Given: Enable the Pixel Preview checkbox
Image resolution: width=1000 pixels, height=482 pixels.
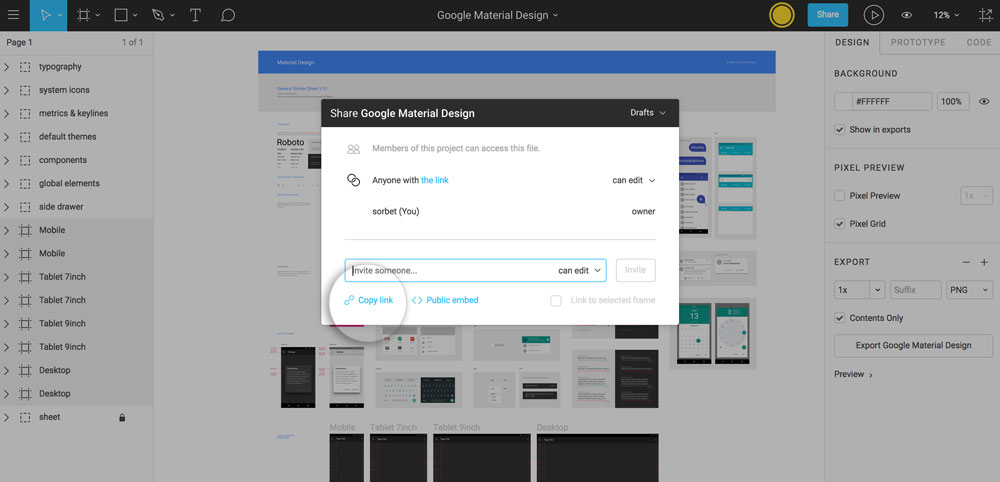Looking at the screenshot, I should click(x=840, y=196).
